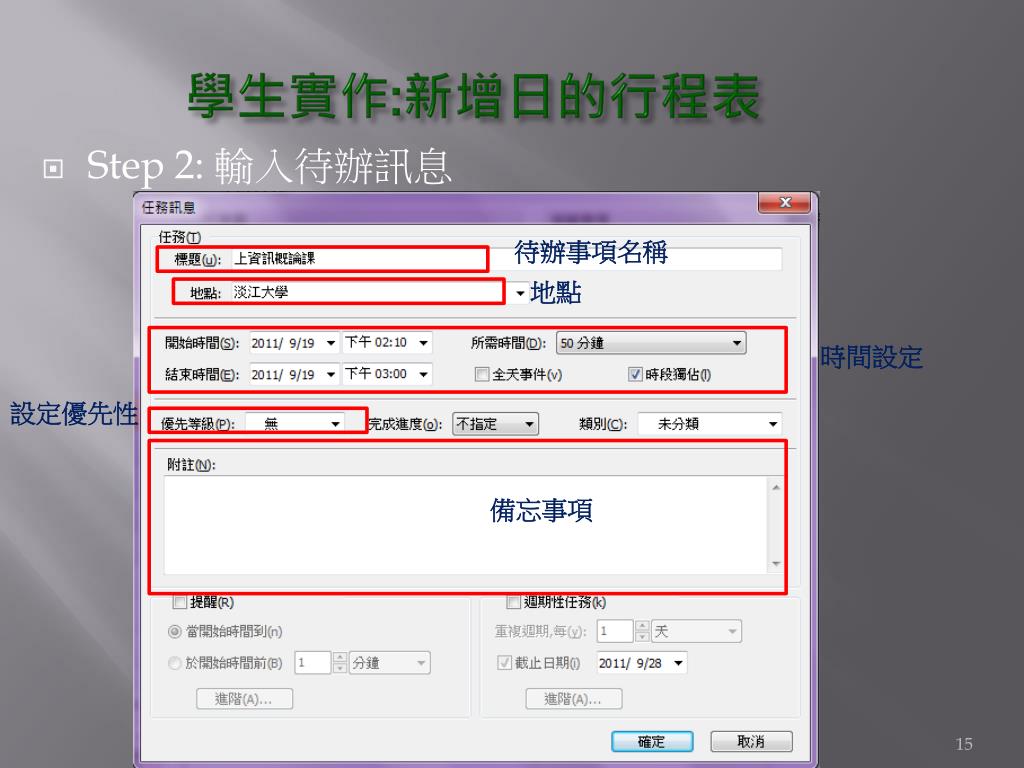
Task: Close the 任務訊息 dialog with X button
Action: (x=784, y=202)
